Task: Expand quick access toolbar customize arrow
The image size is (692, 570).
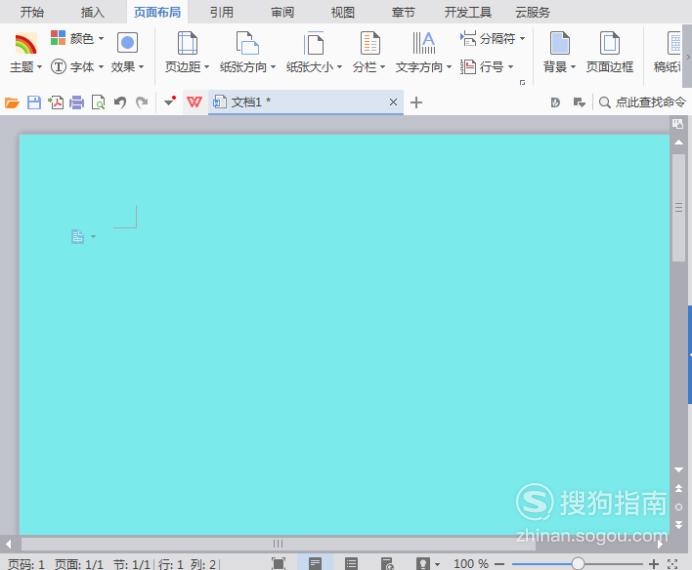Action: [169, 101]
